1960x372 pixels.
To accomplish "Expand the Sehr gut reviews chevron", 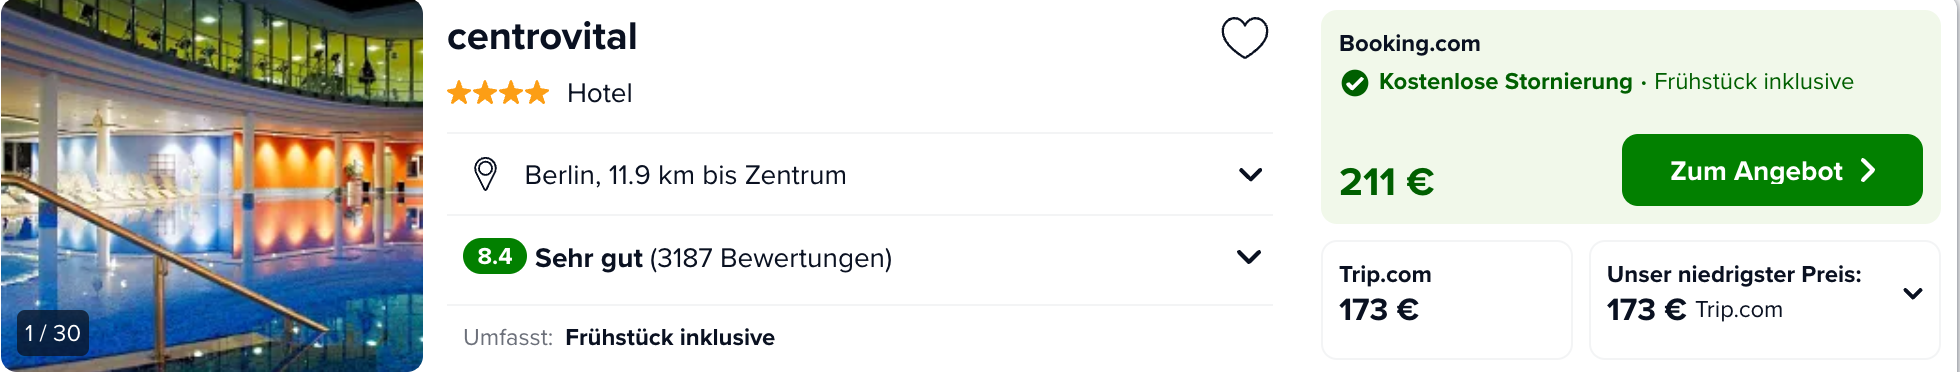I will [1249, 257].
